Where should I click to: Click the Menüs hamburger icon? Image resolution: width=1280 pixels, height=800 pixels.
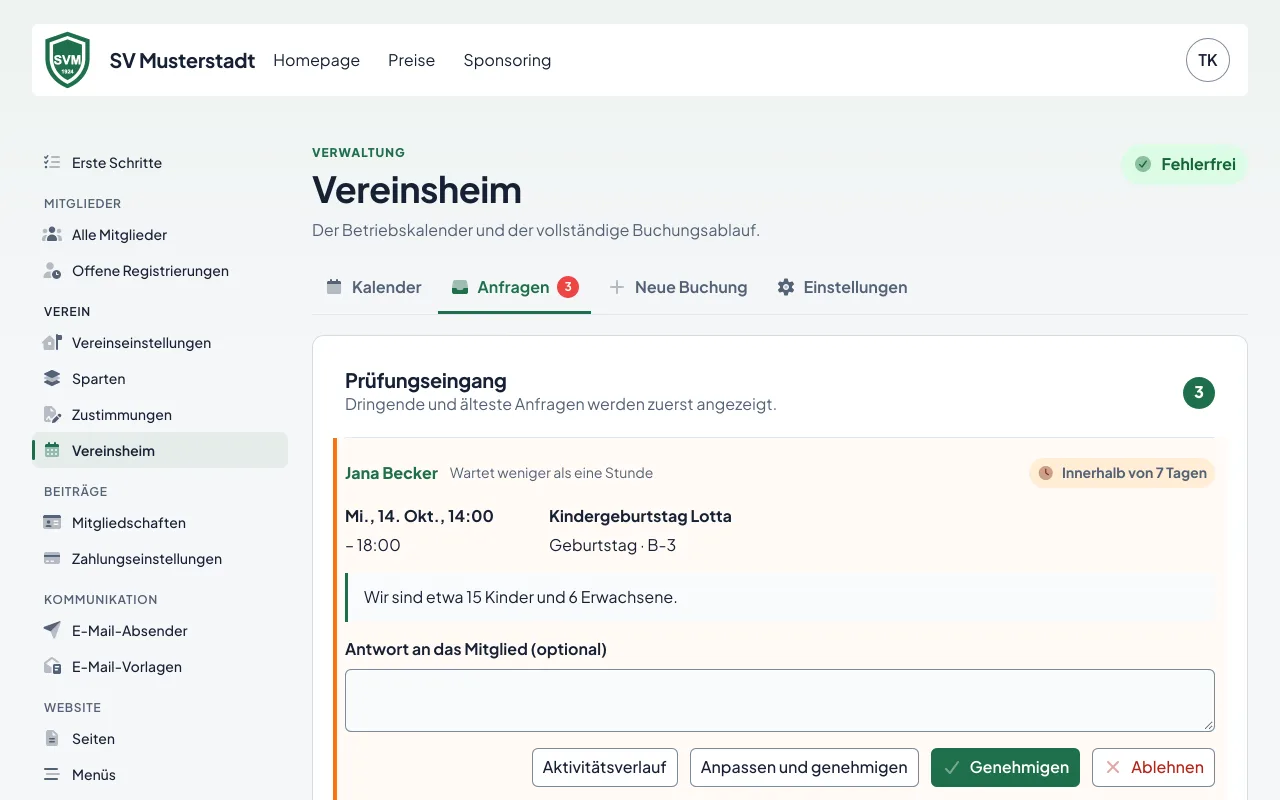pos(52,774)
